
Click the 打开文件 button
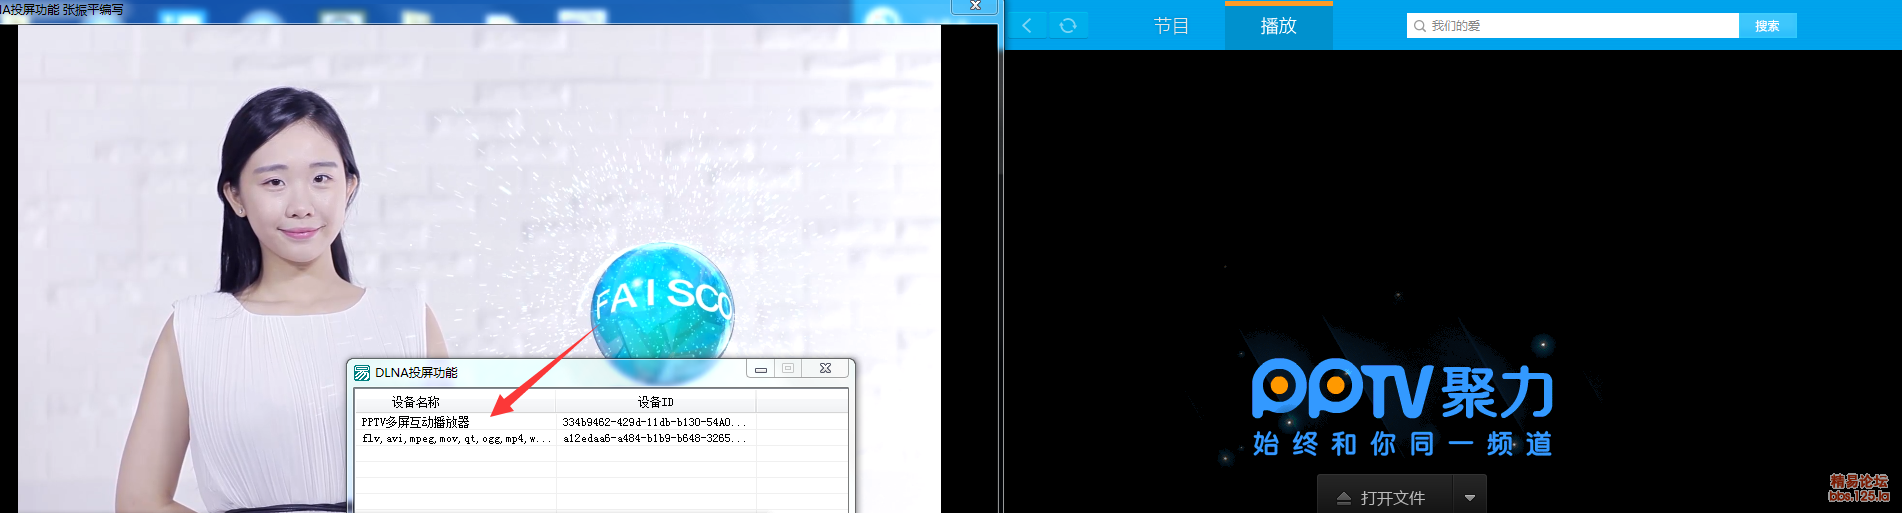click(x=1384, y=496)
